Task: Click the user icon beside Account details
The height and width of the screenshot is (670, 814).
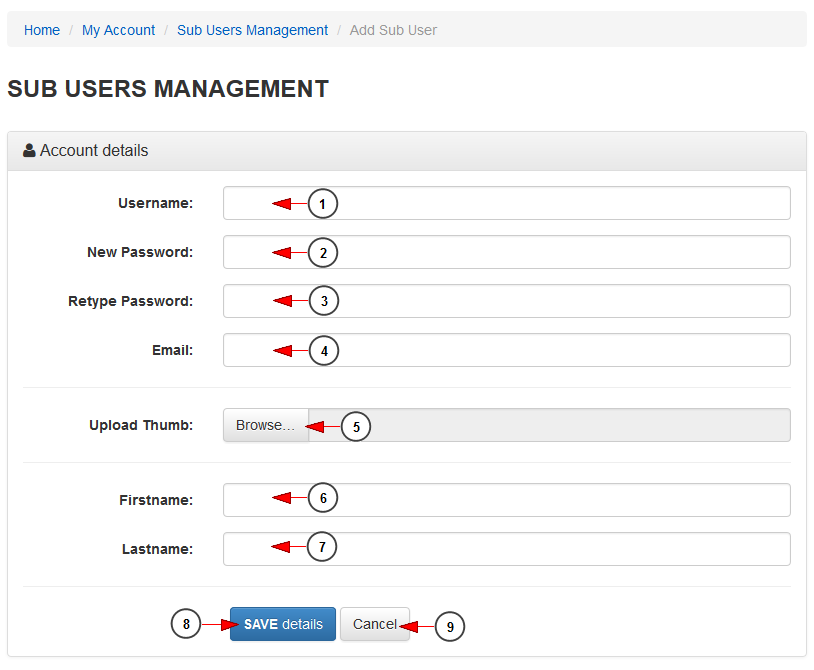Action: point(29,151)
